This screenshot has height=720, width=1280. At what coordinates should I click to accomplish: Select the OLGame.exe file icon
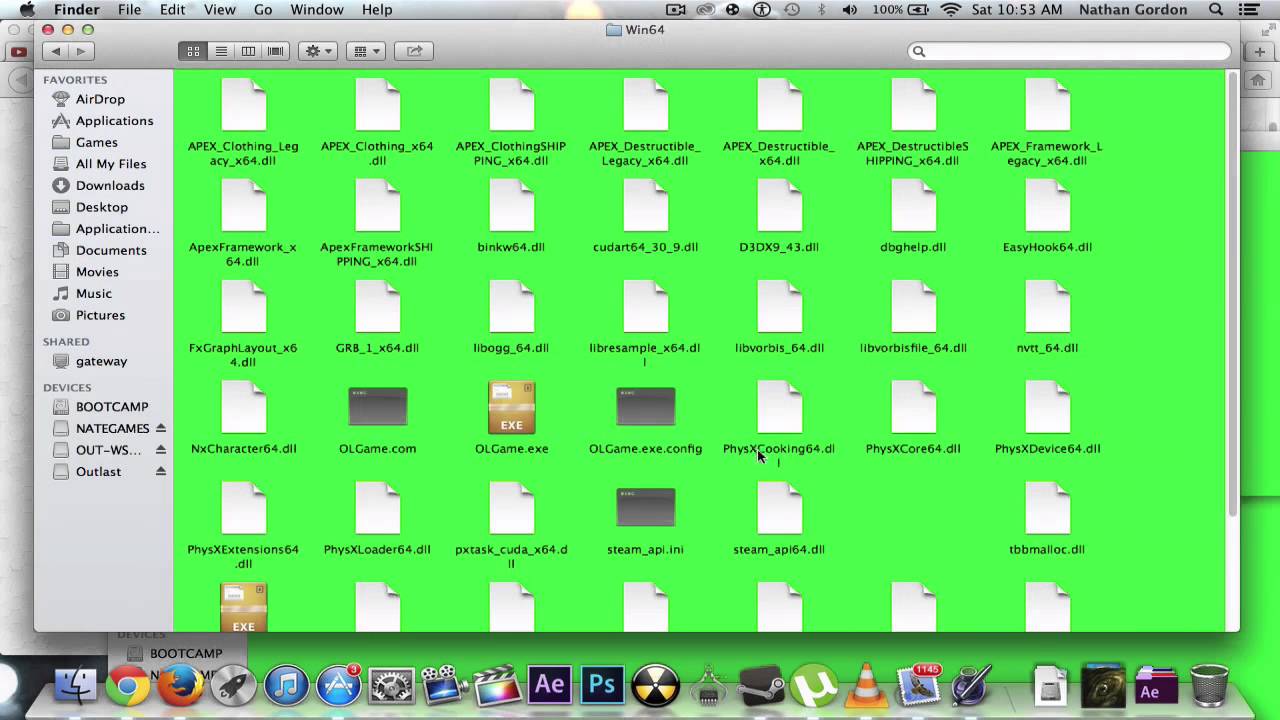pos(511,407)
